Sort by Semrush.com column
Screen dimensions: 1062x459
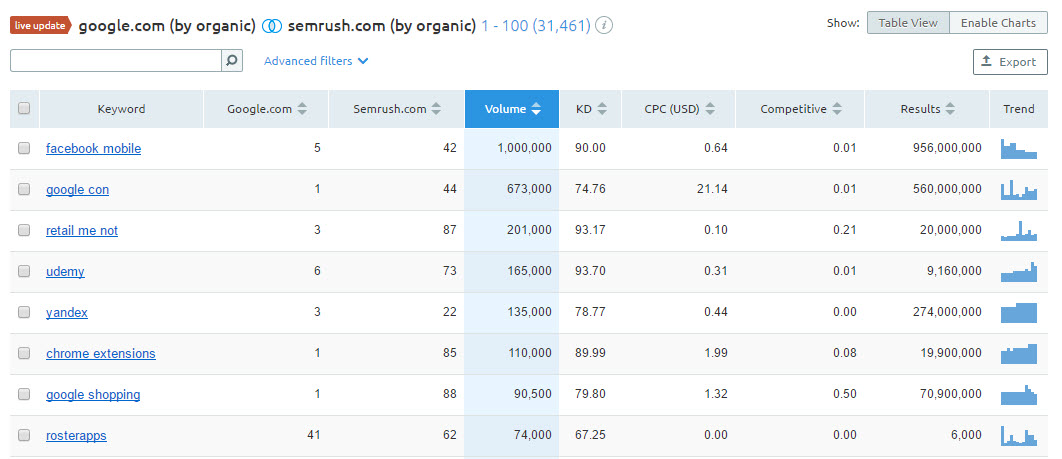[x=397, y=109]
